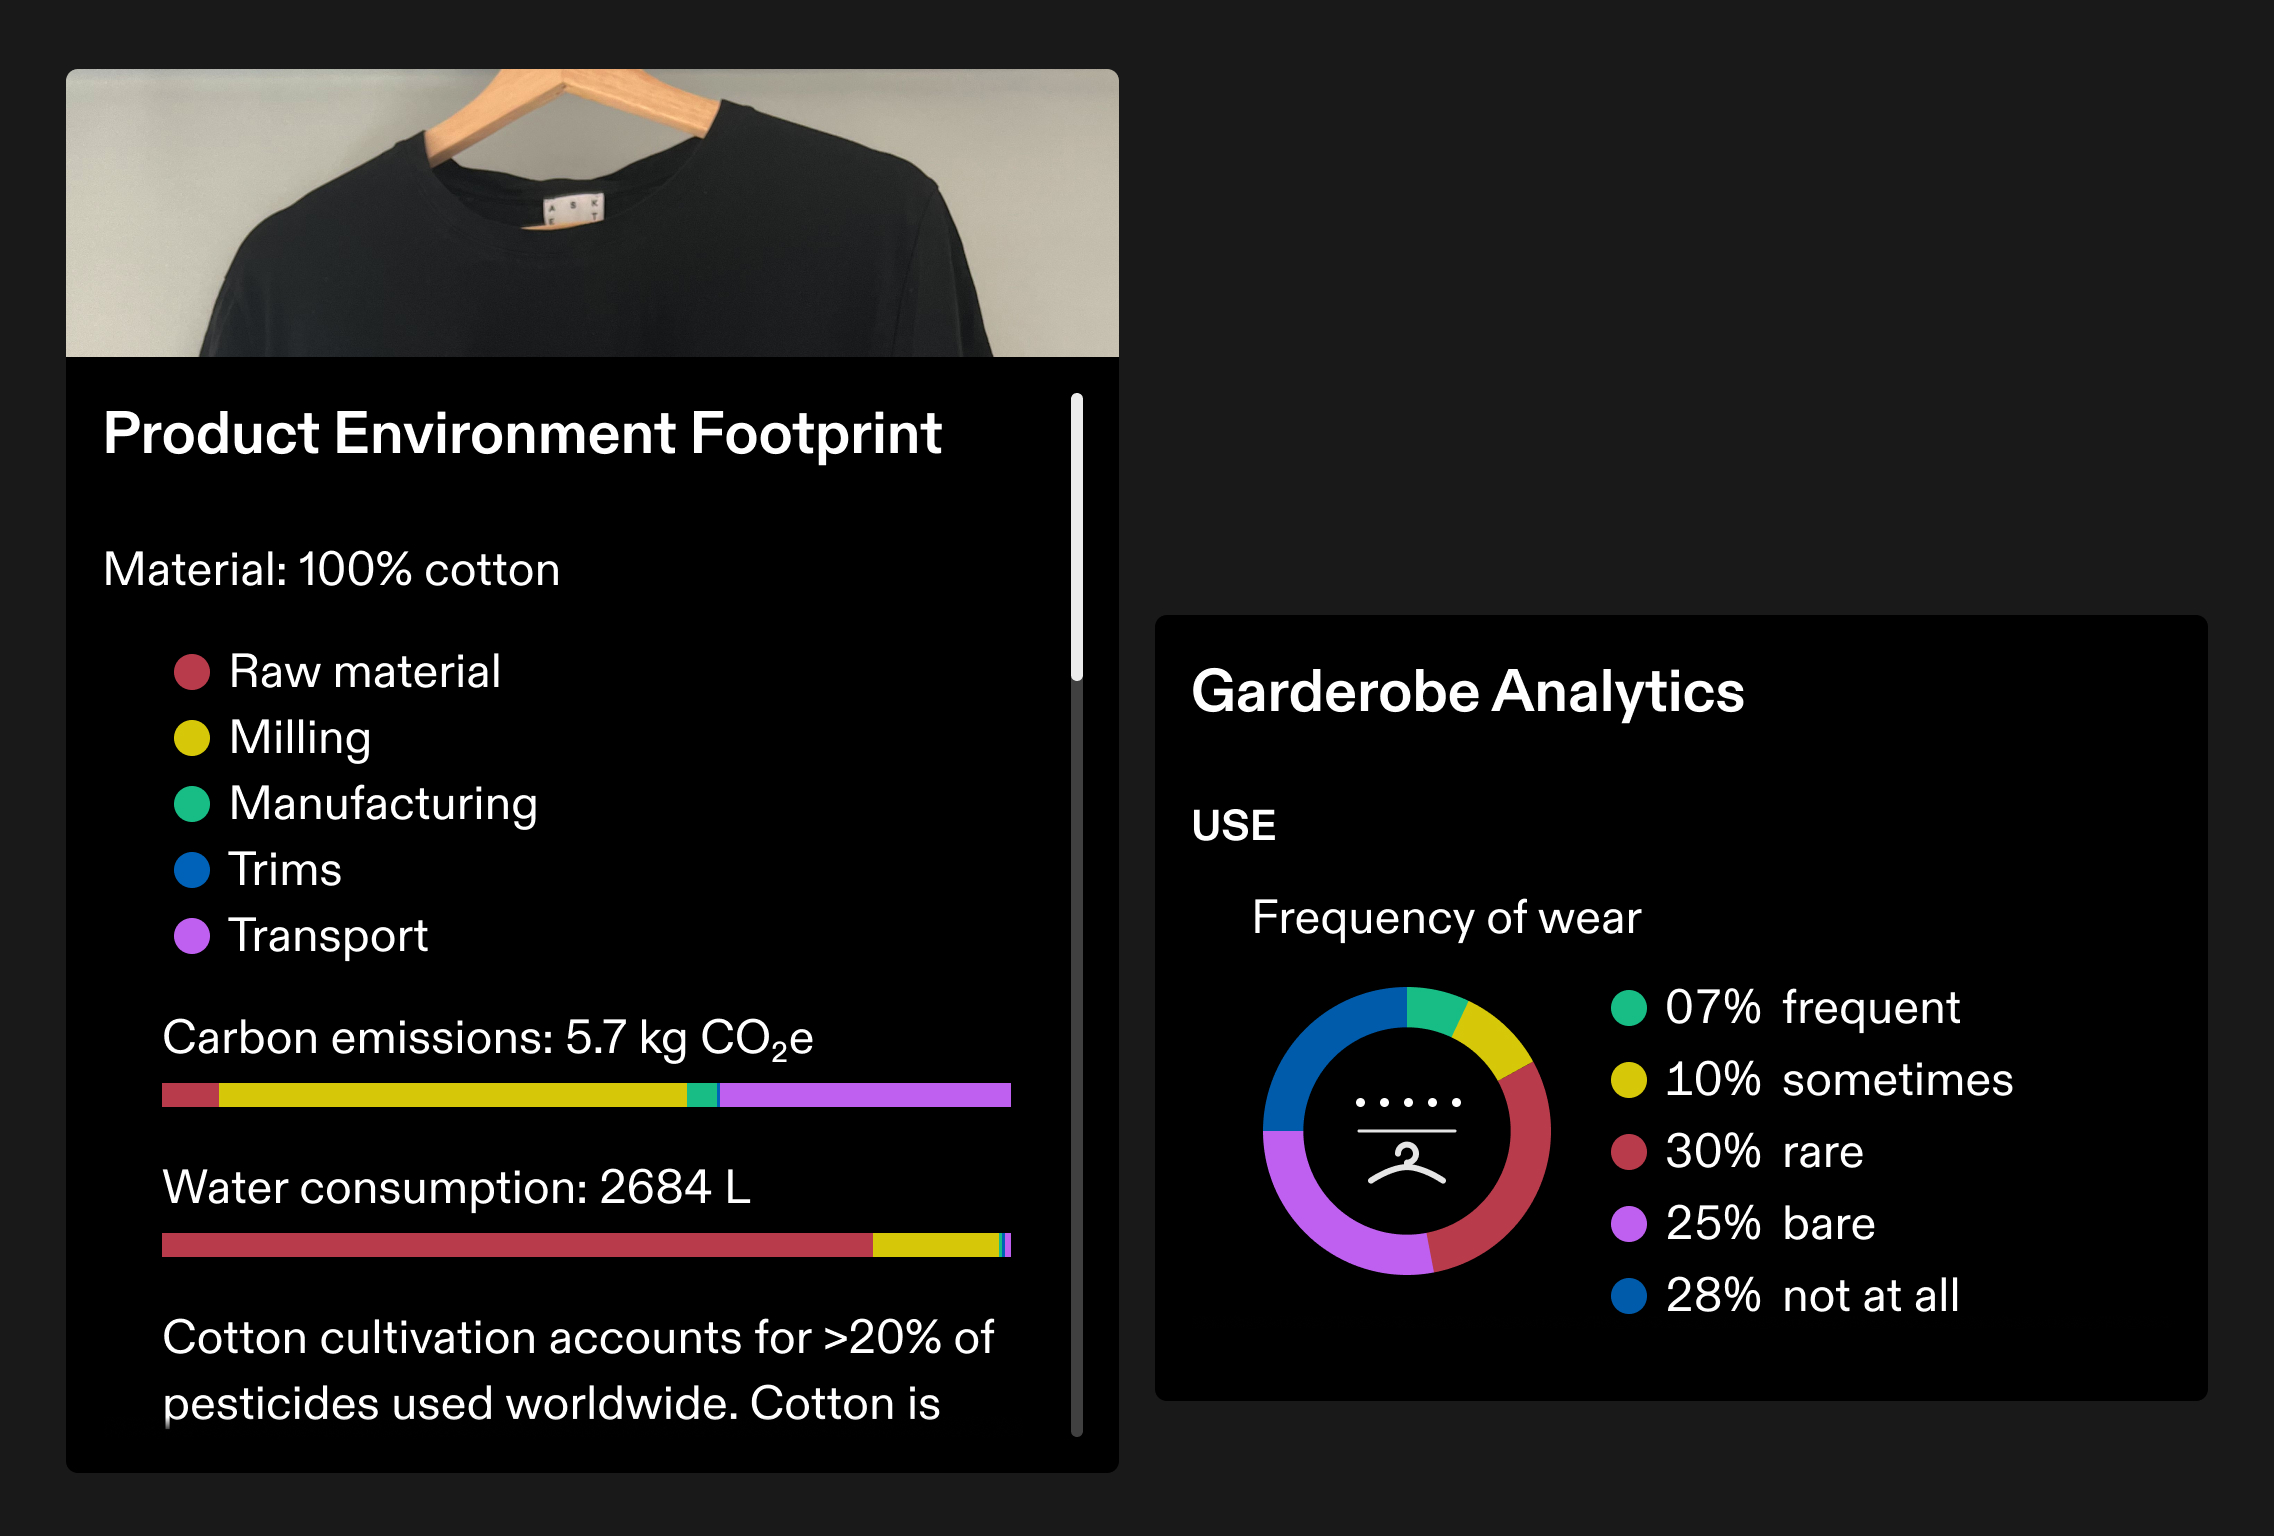Click yellow Milling segment of carbon emissions bar
This screenshot has height=1536, width=2274.
[453, 1095]
